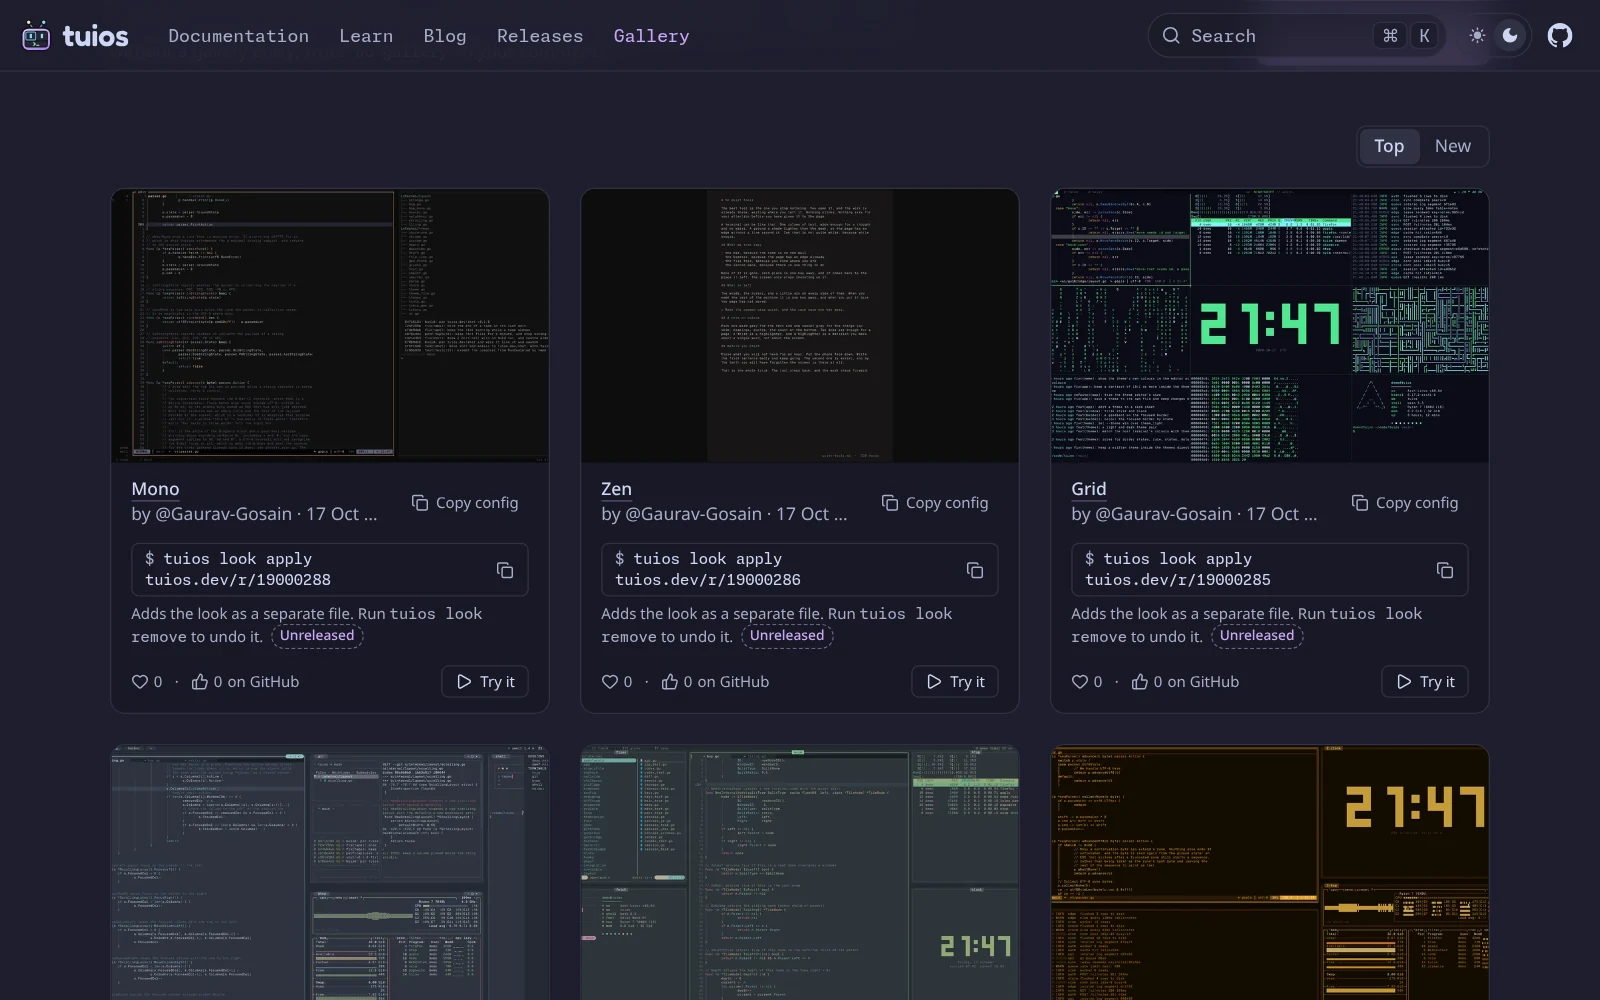Click the Unreleased badge on the Grid card
This screenshot has width=1600, height=1000.
(x=1257, y=636)
